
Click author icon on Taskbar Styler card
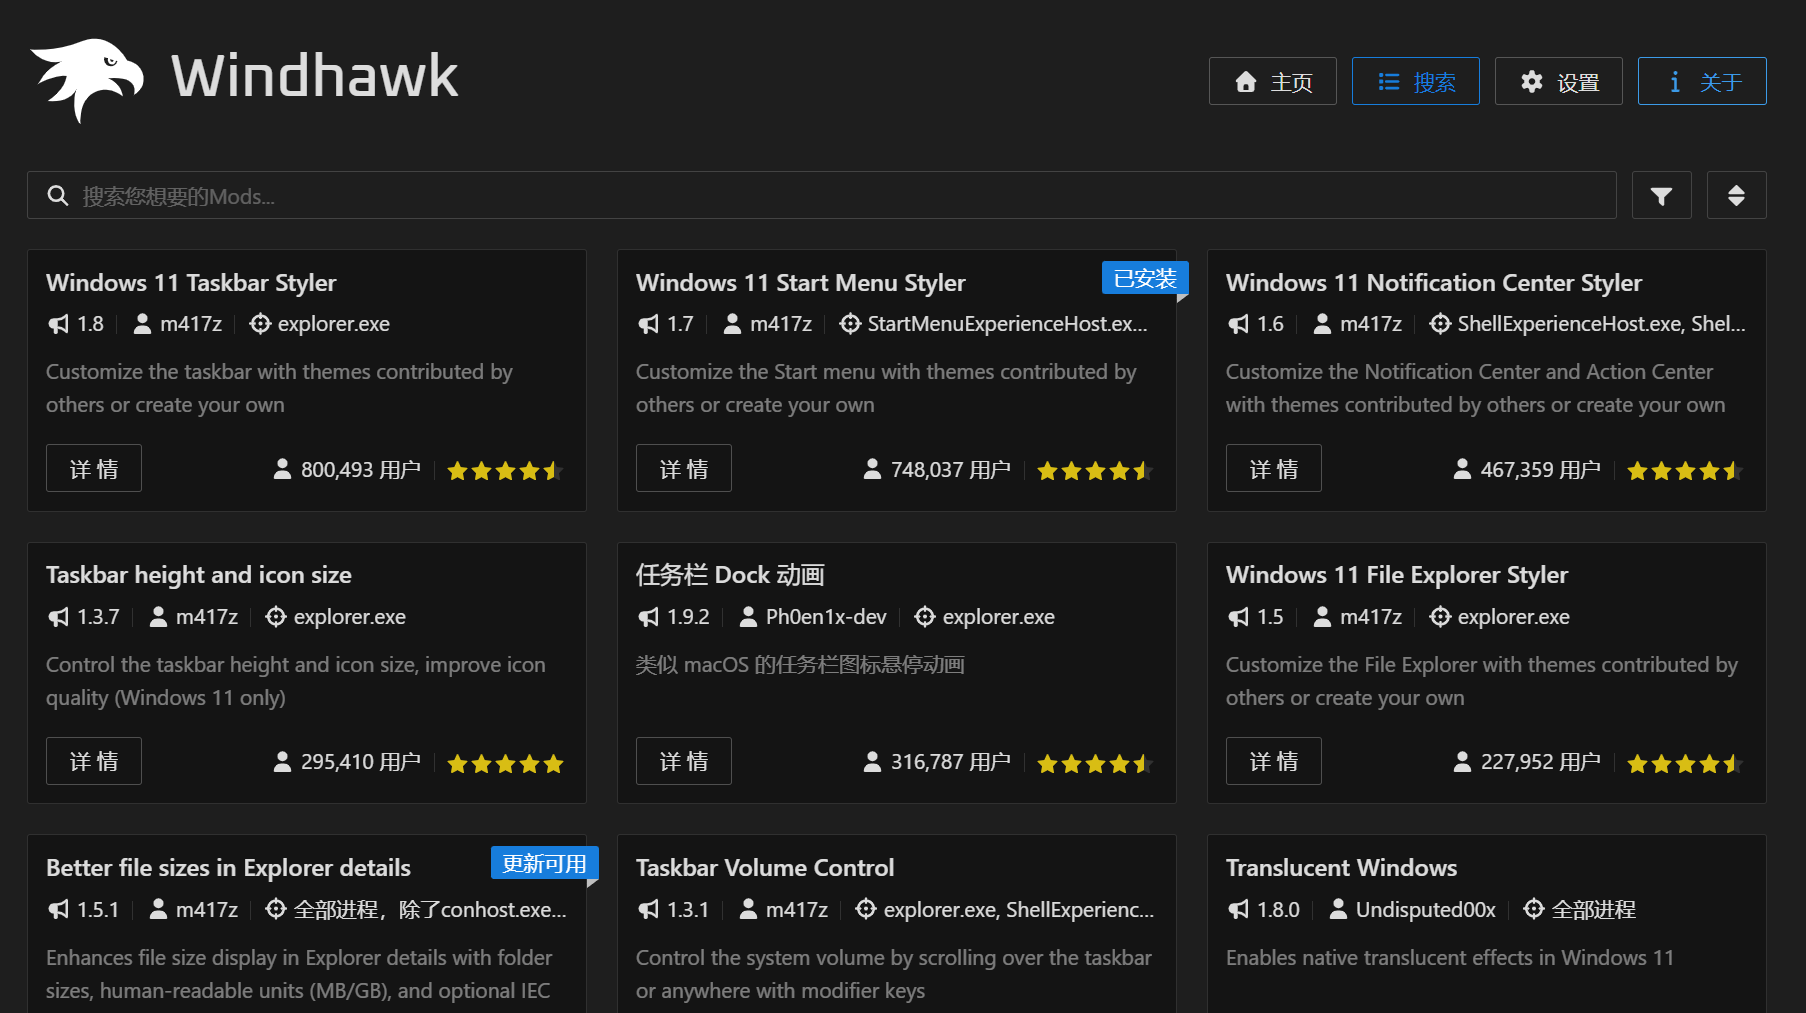click(142, 324)
